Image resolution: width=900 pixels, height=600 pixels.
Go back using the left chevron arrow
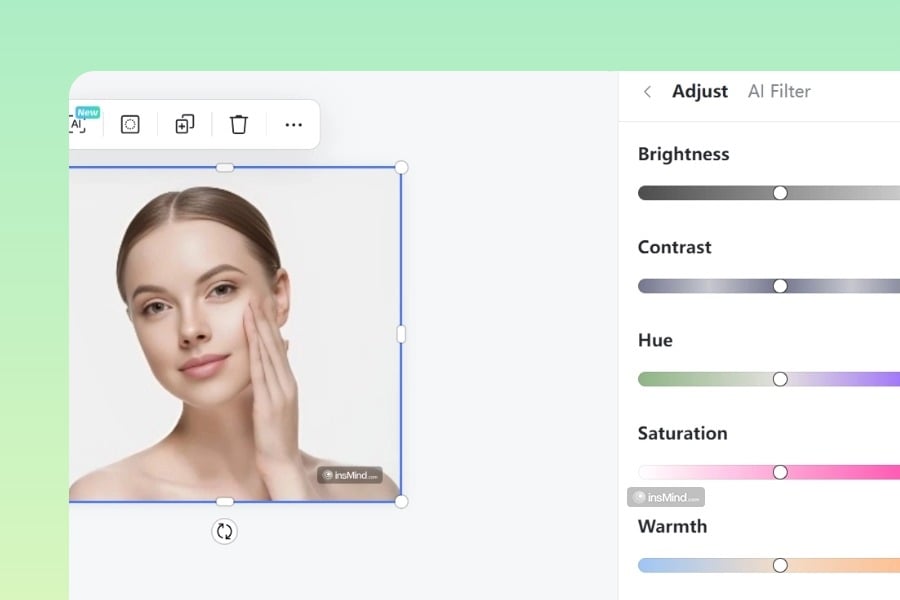[647, 91]
